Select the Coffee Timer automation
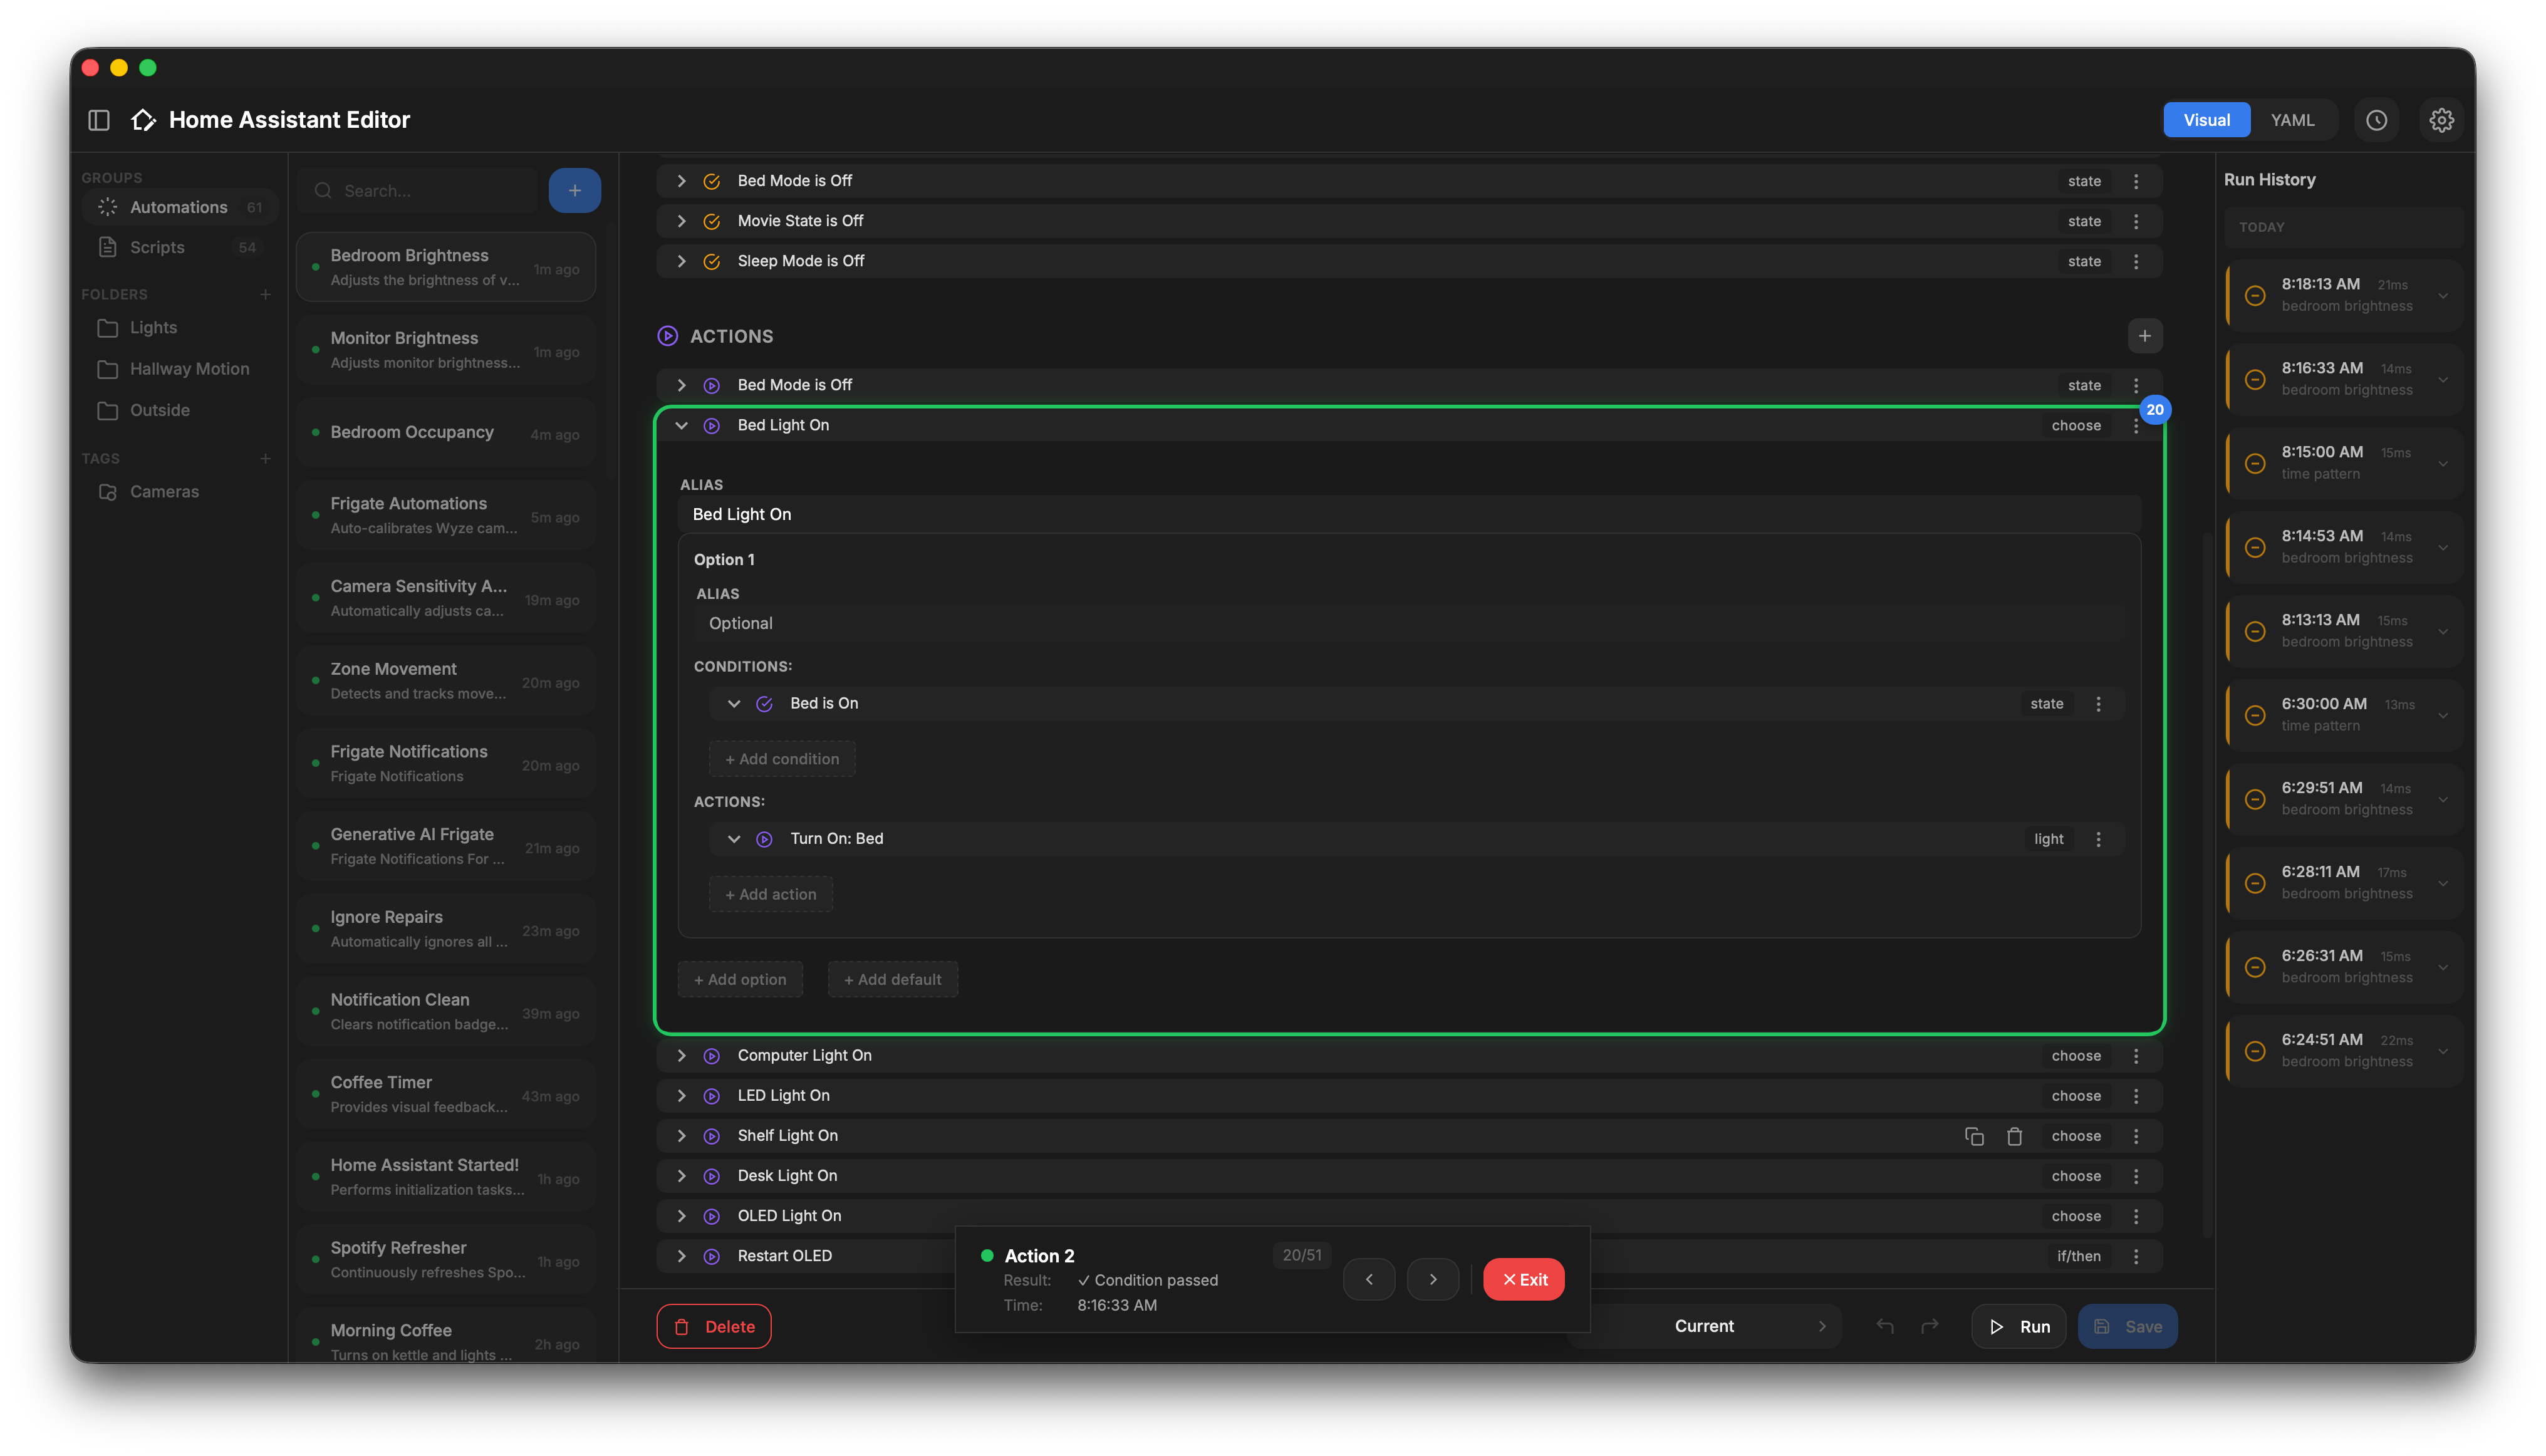 446,1094
